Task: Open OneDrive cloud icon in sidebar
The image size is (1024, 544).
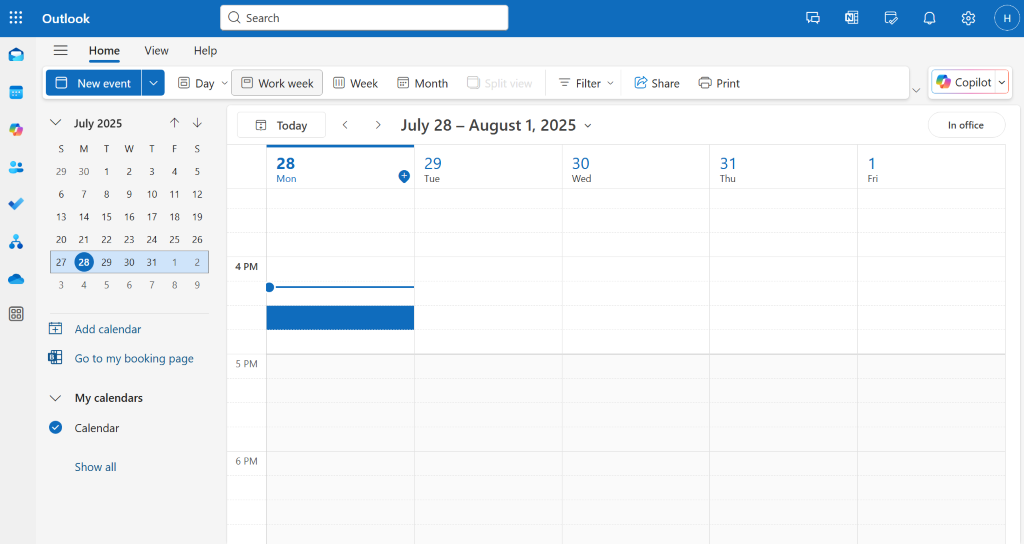Action: point(16,280)
